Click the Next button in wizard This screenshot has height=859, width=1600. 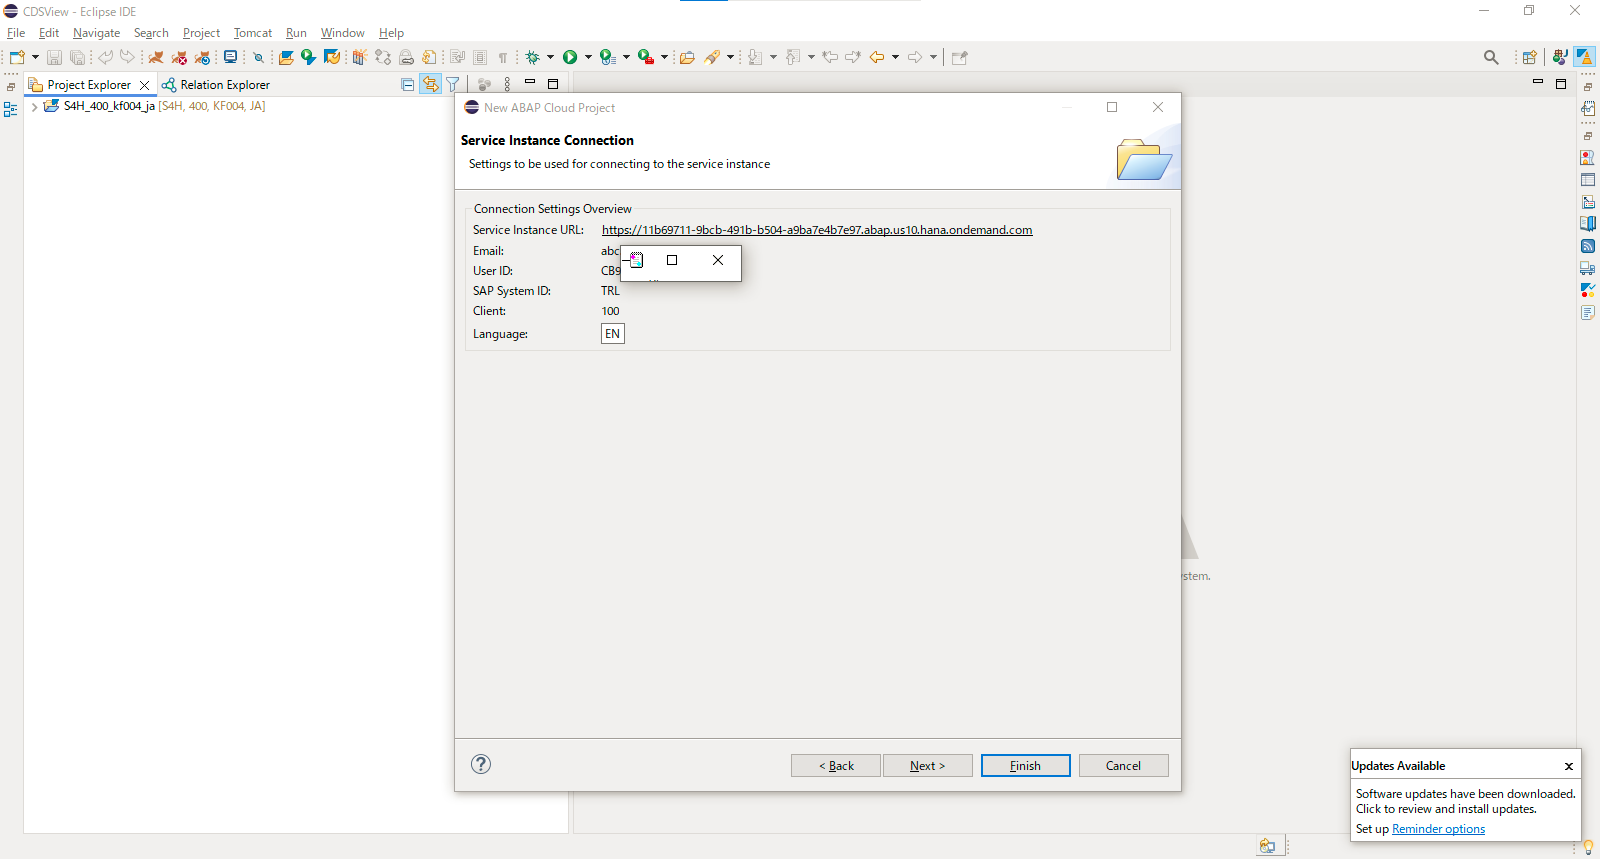[927, 766]
